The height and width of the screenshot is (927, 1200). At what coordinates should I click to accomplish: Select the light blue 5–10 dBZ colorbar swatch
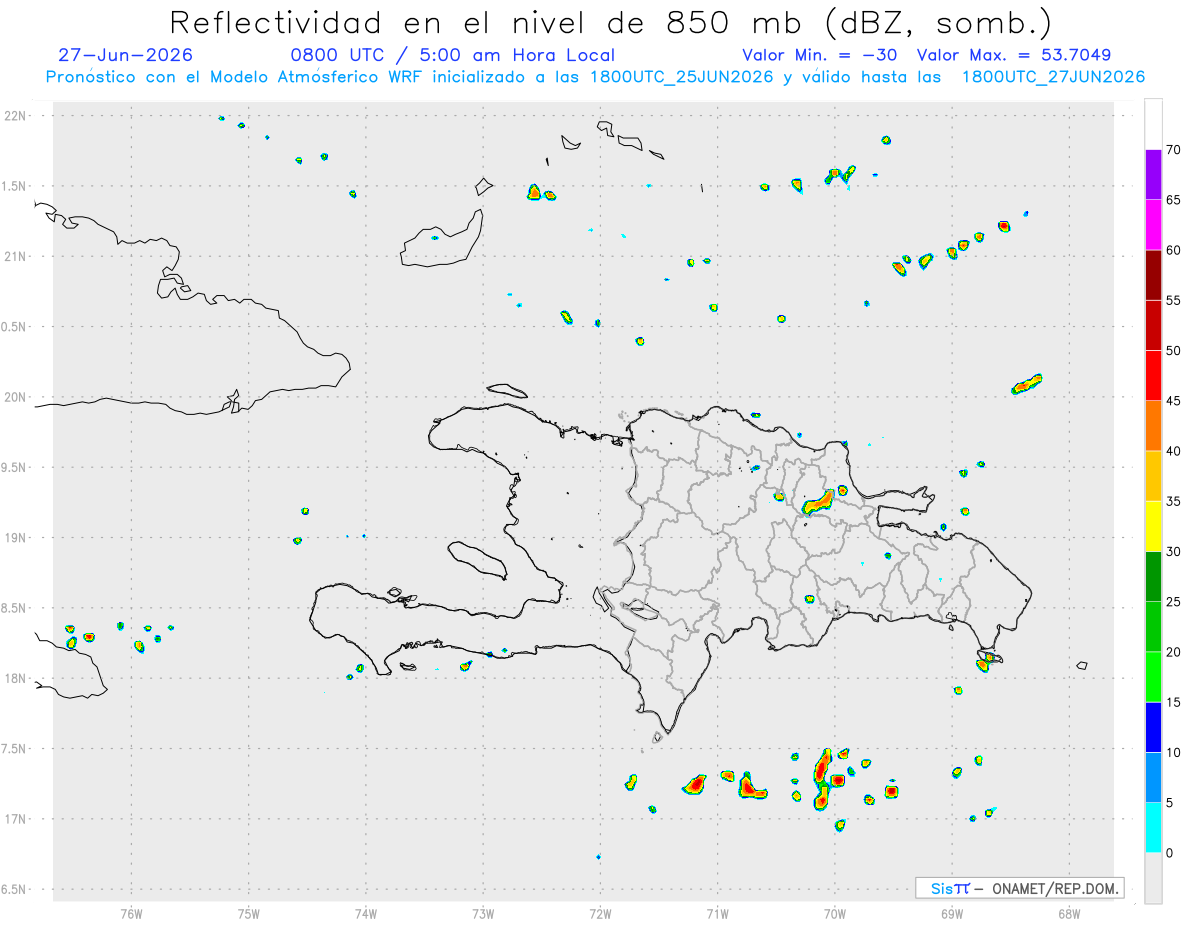point(1153,777)
